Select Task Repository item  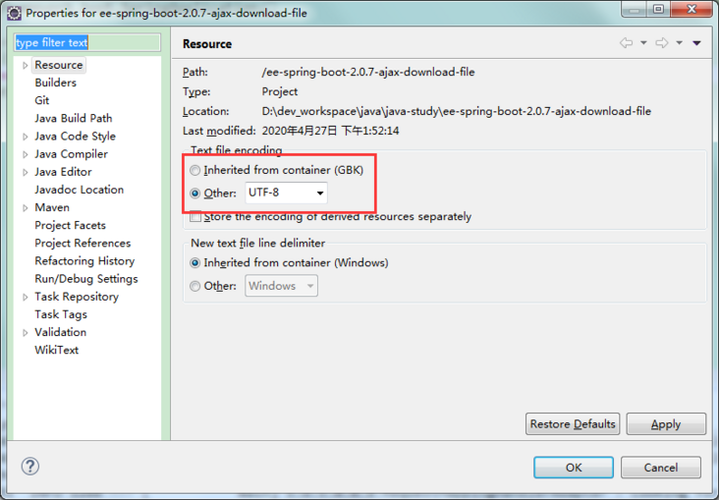point(77,297)
